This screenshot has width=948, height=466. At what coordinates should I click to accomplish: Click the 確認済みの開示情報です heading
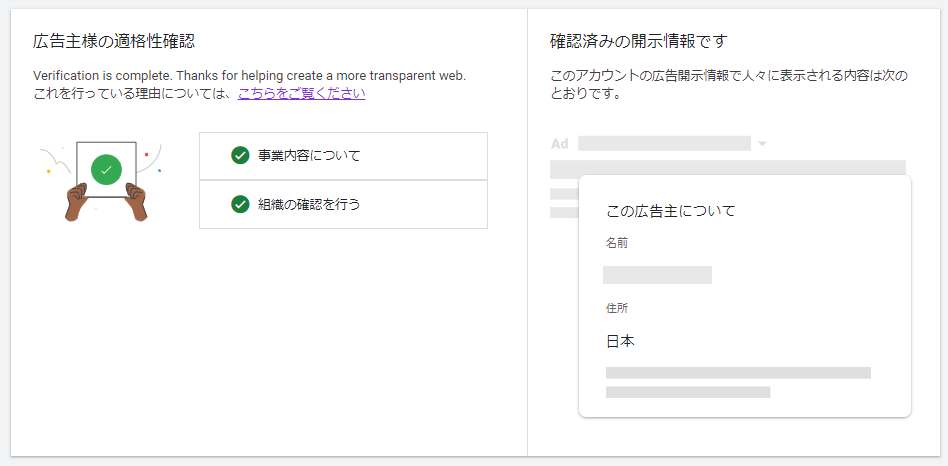point(638,42)
